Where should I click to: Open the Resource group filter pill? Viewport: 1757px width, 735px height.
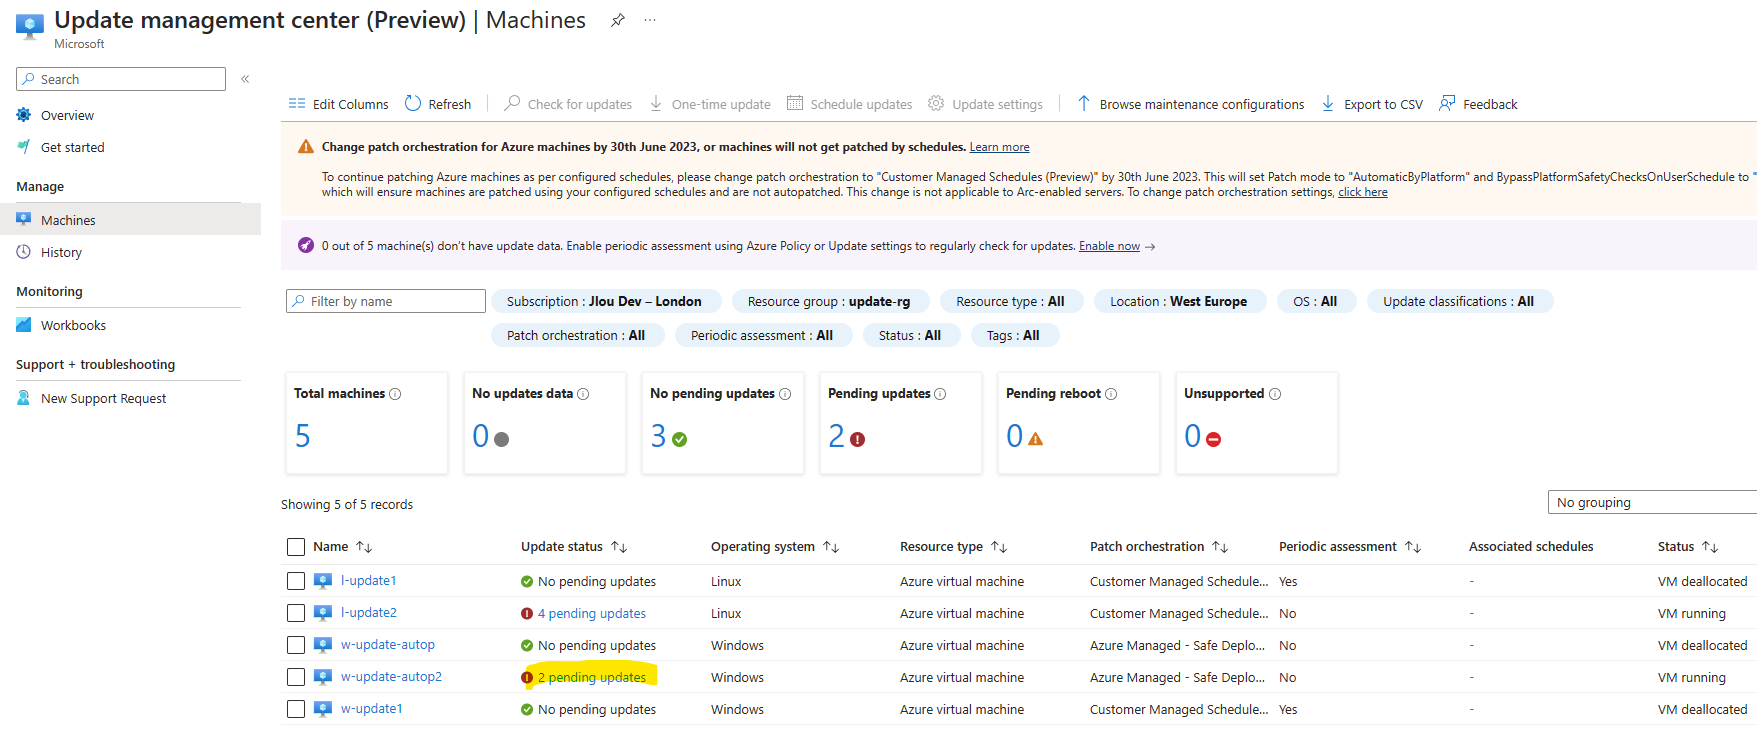point(829,301)
